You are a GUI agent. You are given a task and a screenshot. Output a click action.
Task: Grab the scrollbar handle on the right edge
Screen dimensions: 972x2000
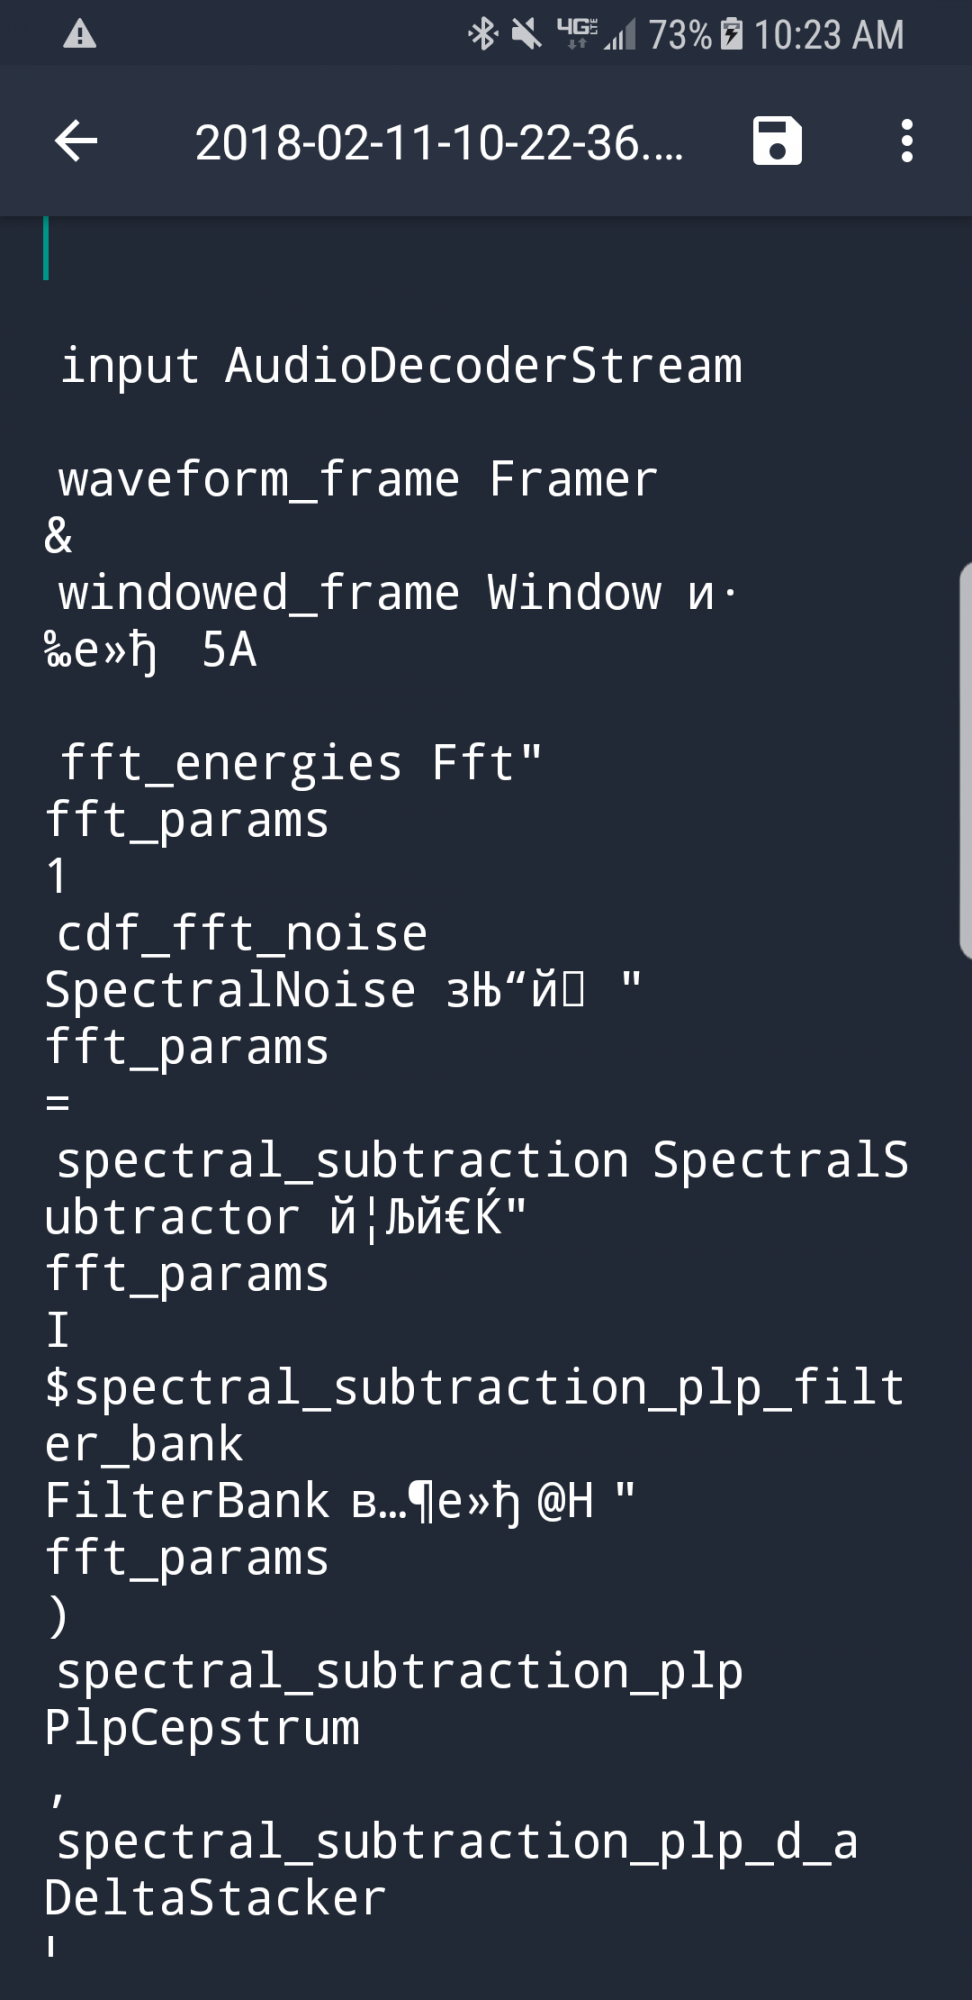[965, 760]
